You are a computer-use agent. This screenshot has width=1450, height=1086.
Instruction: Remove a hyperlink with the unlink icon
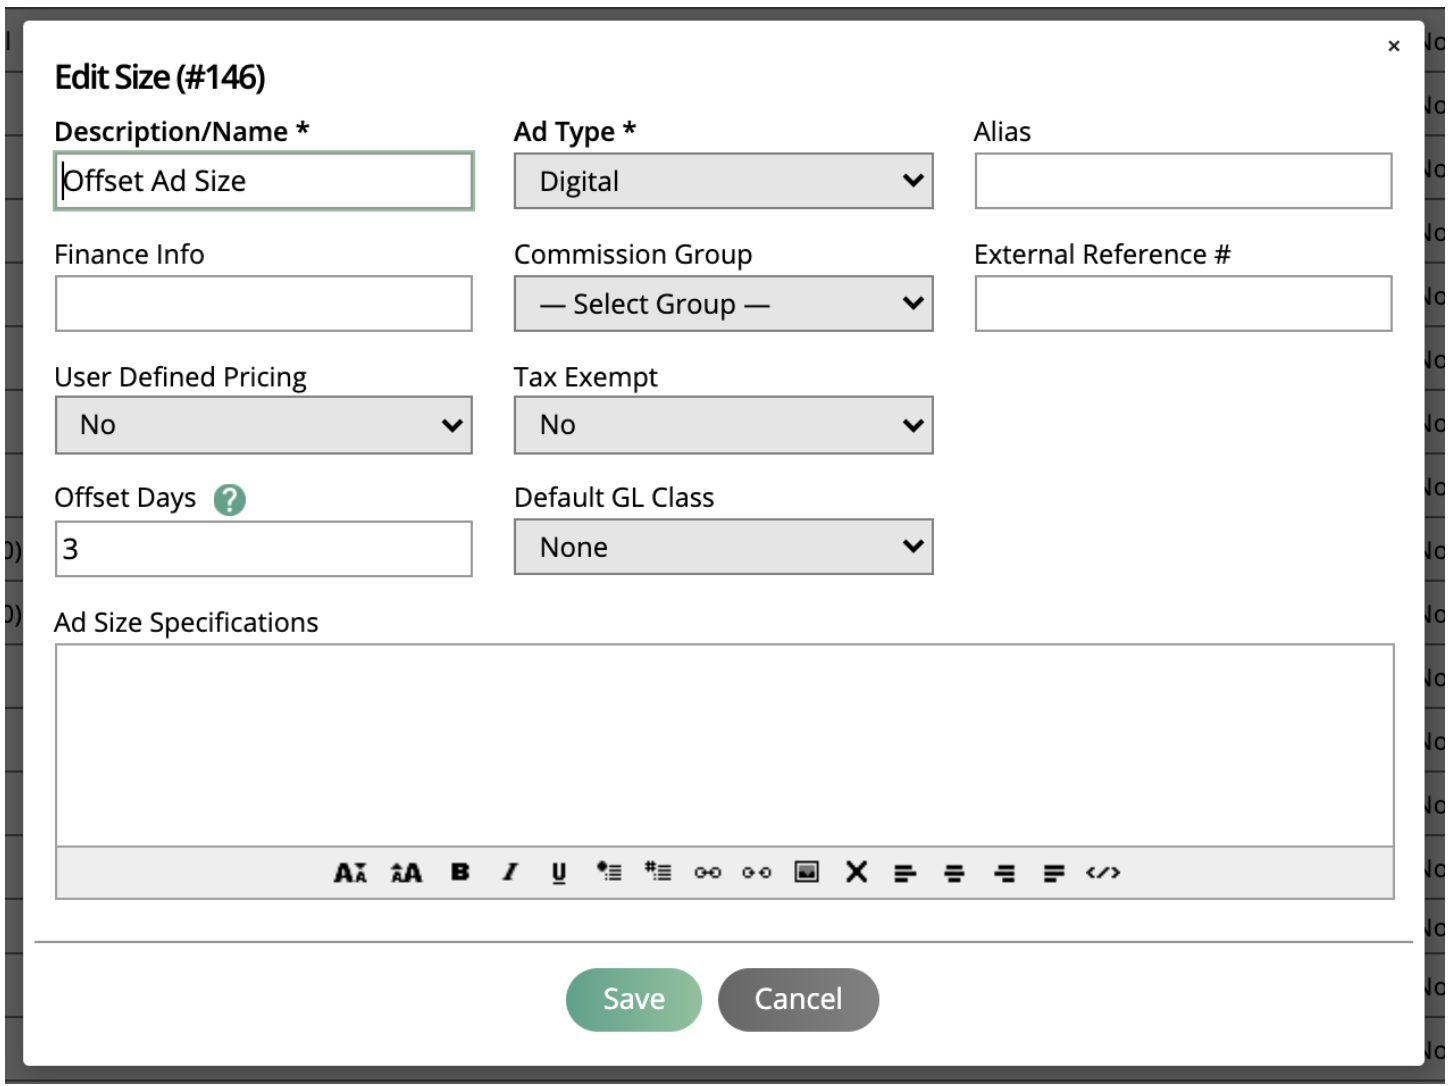click(x=757, y=872)
